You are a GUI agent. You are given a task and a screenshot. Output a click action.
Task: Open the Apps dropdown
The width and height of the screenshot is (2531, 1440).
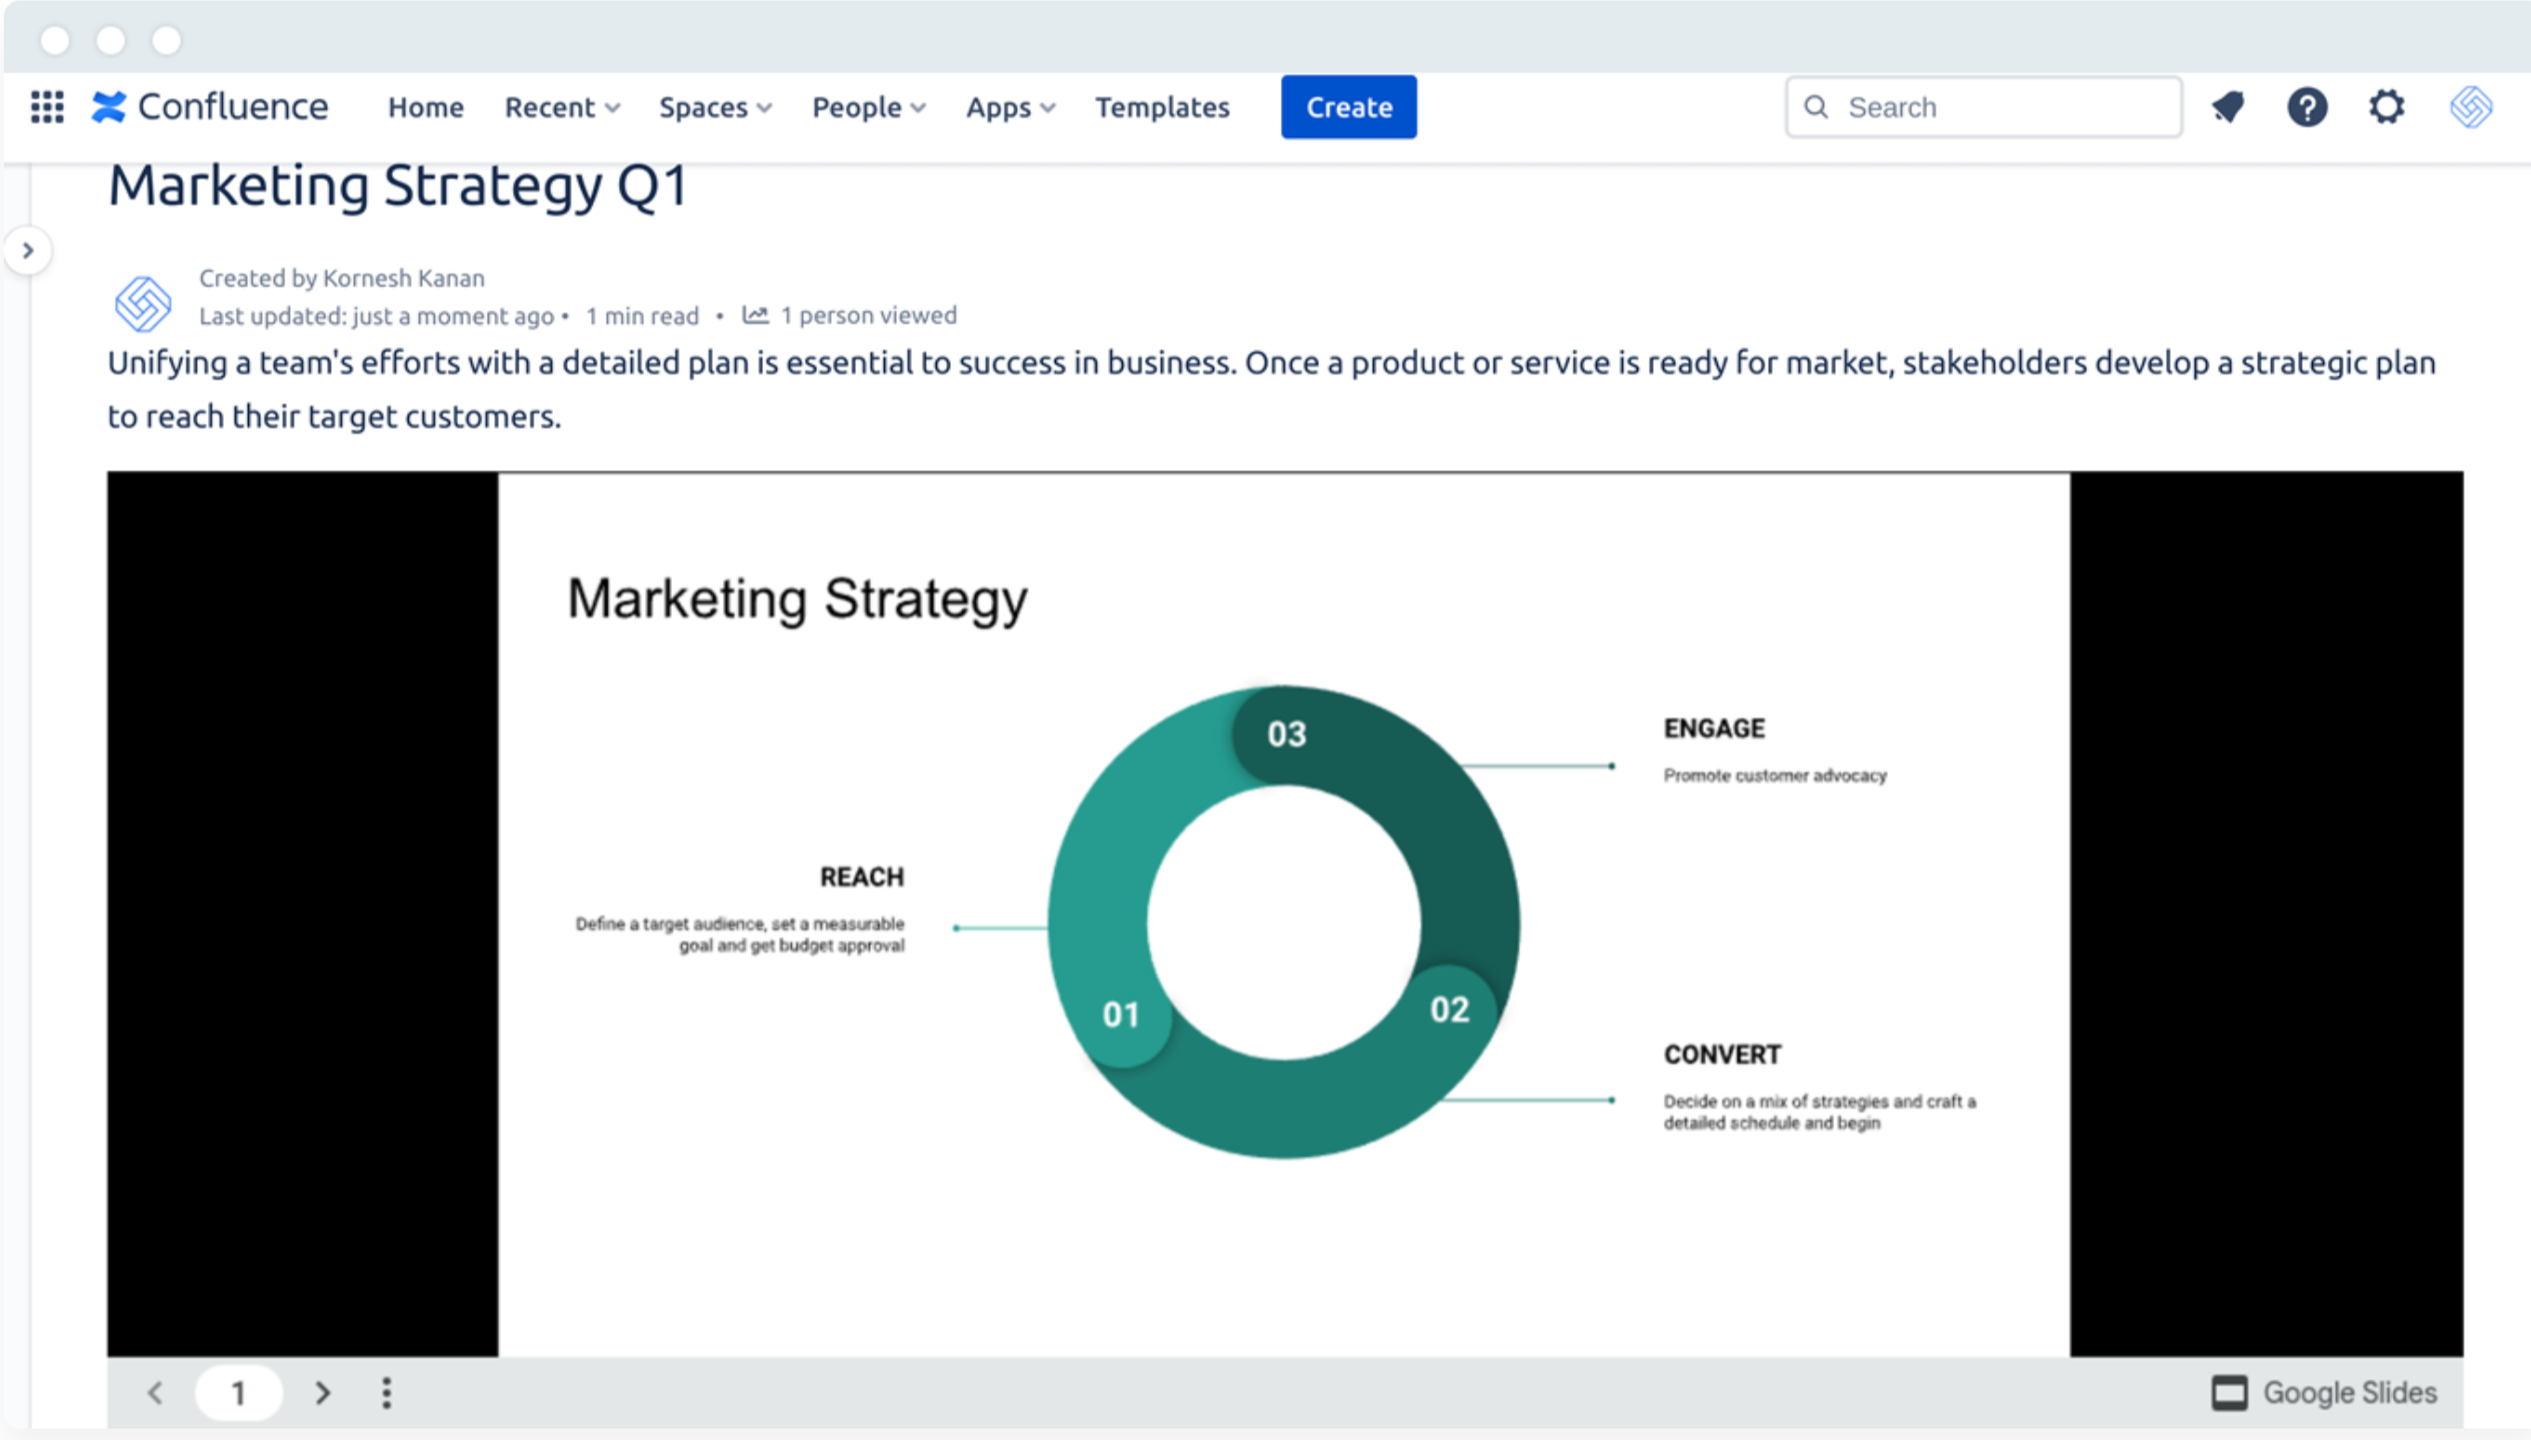[1010, 107]
